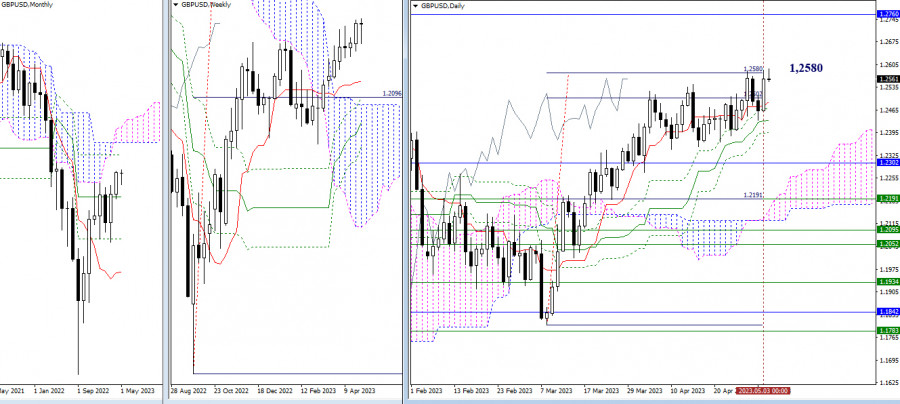Viewport: 900px width, 404px height.
Task: Click the green 1.2095 price level tag
Action: coord(887,230)
